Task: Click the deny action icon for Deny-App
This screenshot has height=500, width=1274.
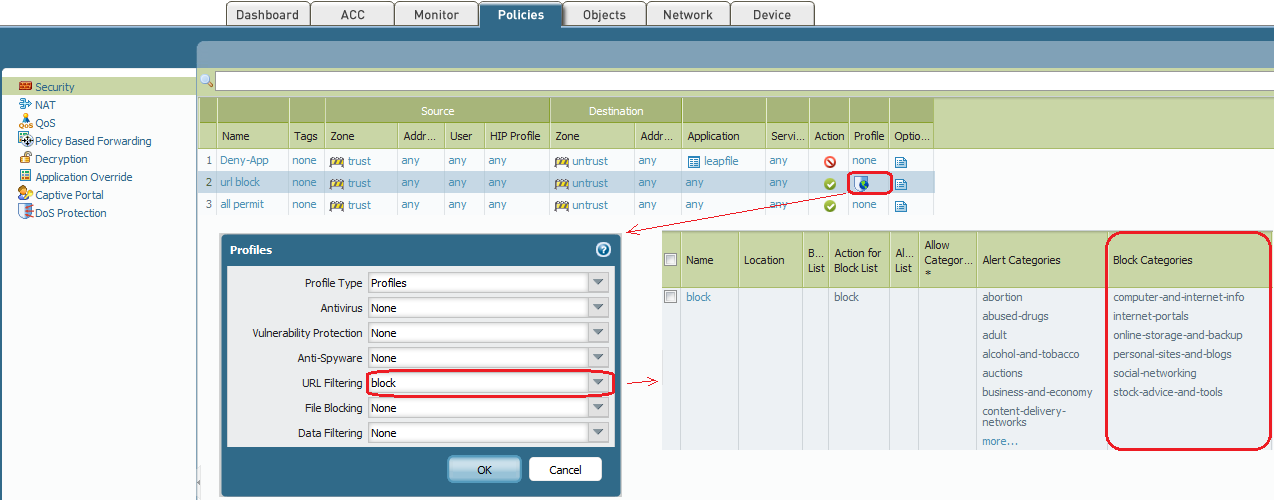Action: [829, 161]
